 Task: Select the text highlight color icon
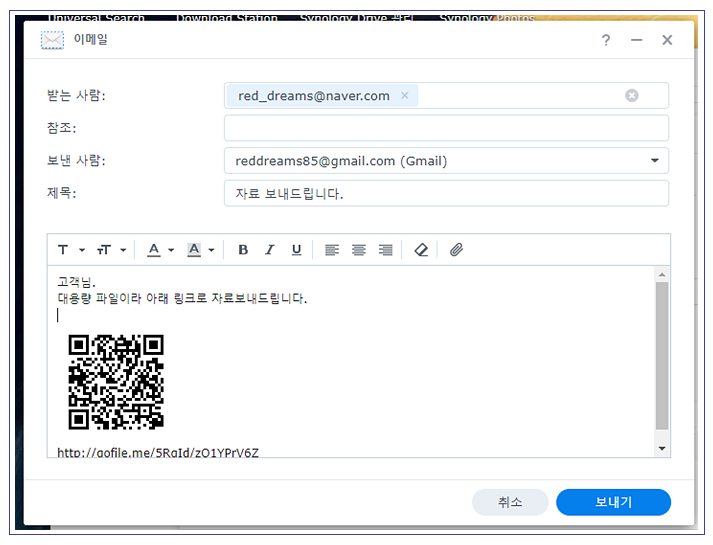[x=194, y=250]
